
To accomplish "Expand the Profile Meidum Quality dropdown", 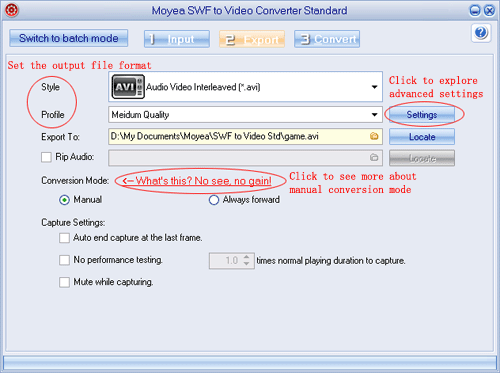I will click(374, 115).
